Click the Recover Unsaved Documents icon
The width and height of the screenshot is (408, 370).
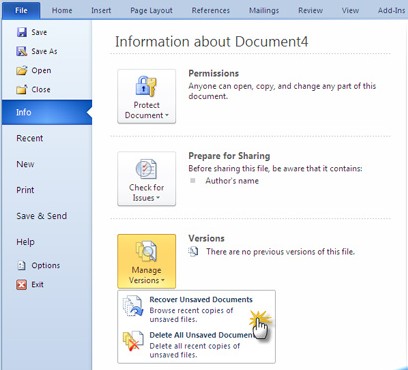[133, 306]
